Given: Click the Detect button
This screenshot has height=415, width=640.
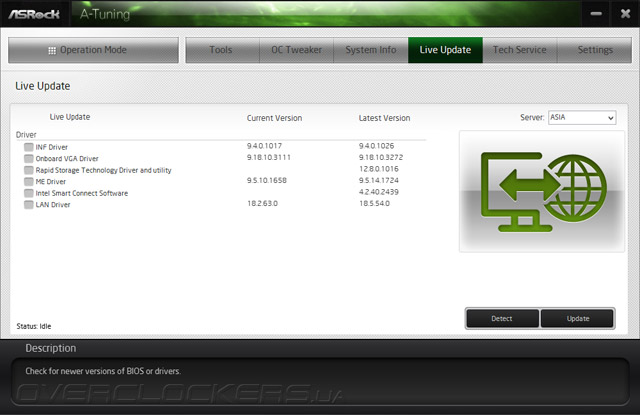Looking at the screenshot, I should [x=502, y=318].
